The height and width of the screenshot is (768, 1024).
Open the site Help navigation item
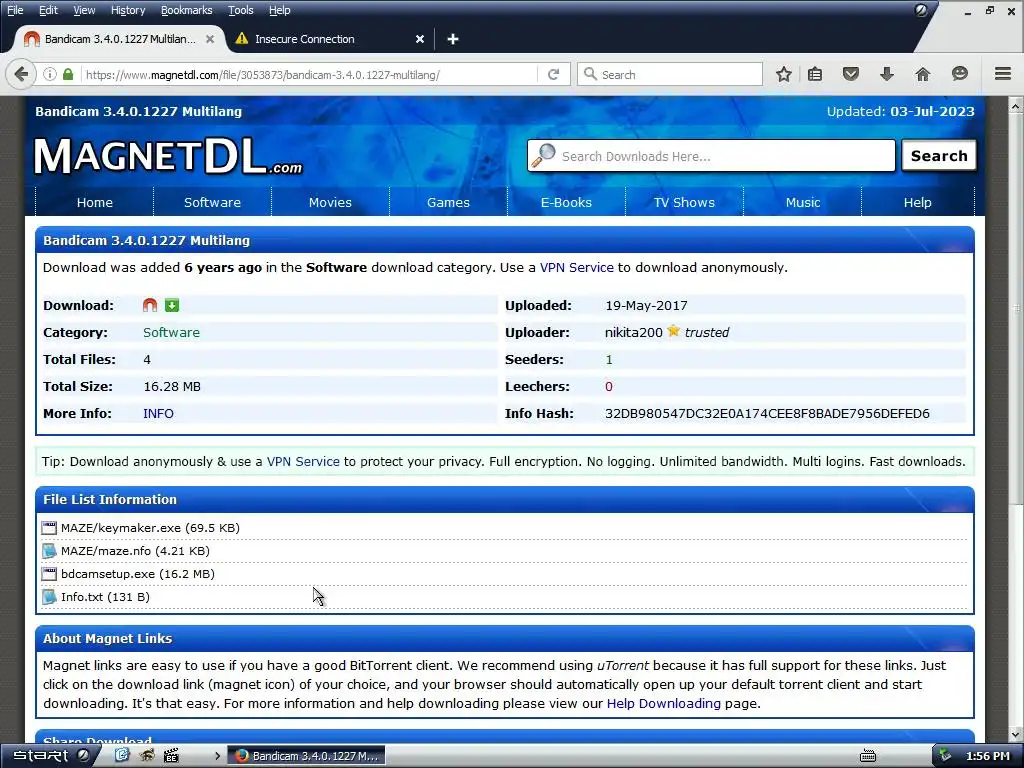[918, 202]
